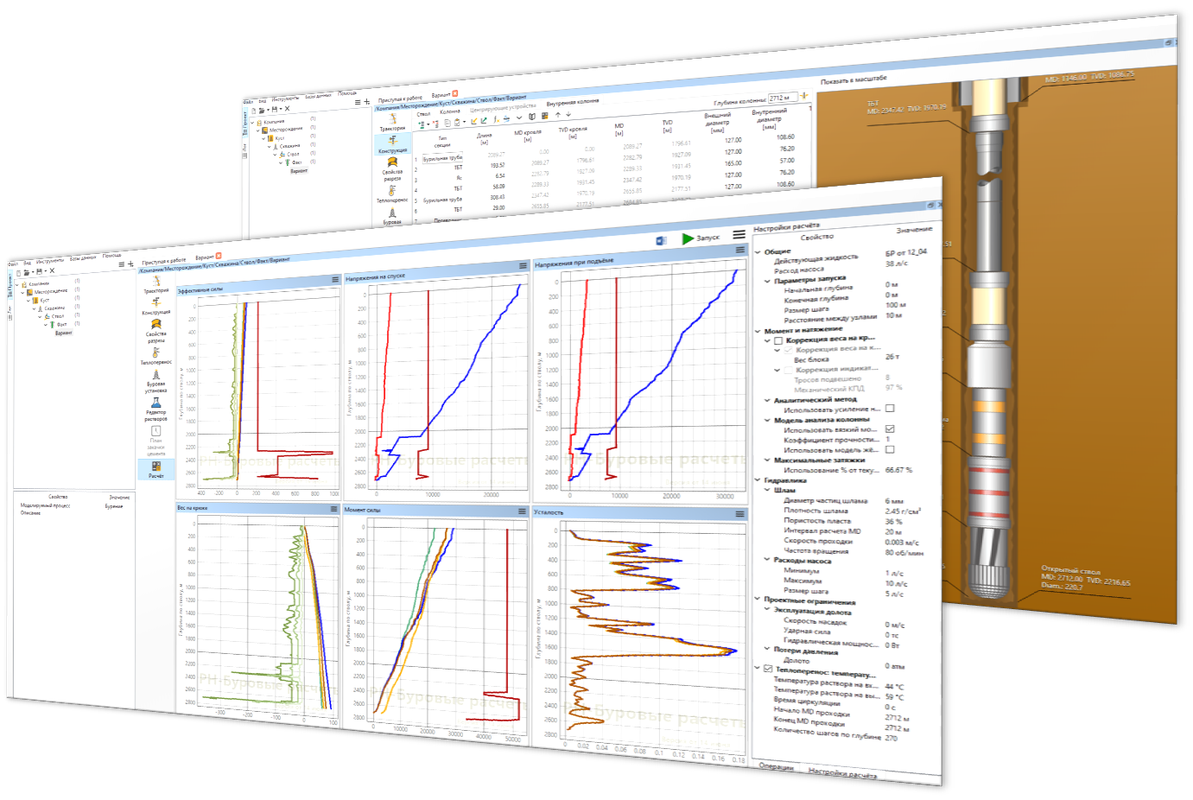The image size is (1193, 800).
Task: Open Внутренняя колонна tab in back window
Action: tap(572, 101)
